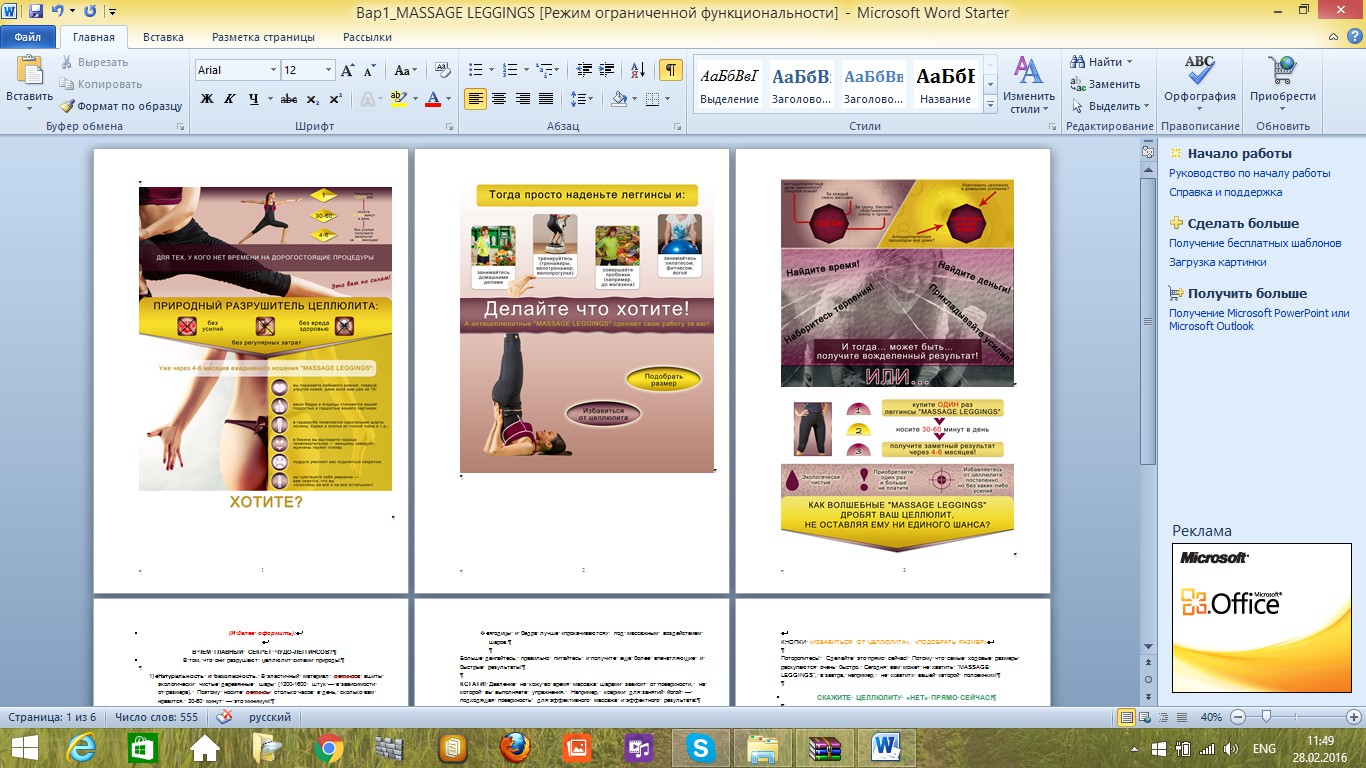1366x768 pixels.
Task: Switch to Print Layout view in status bar
Action: [1127, 718]
